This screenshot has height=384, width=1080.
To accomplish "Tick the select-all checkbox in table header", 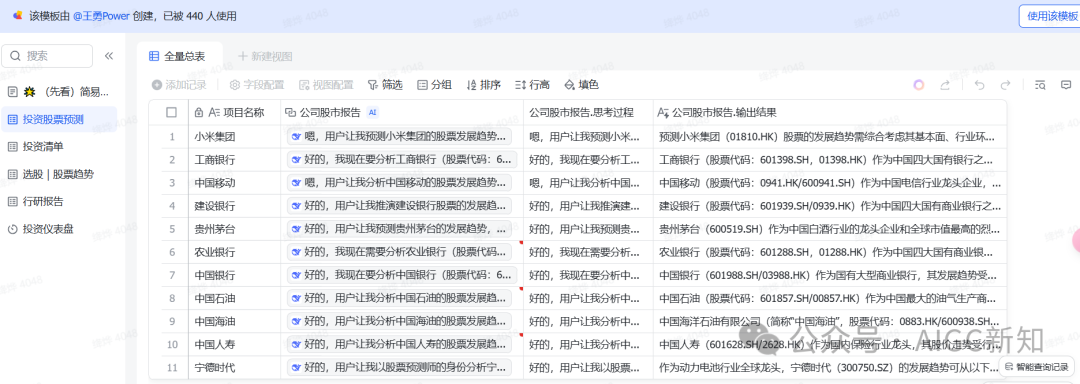I will tap(172, 112).
